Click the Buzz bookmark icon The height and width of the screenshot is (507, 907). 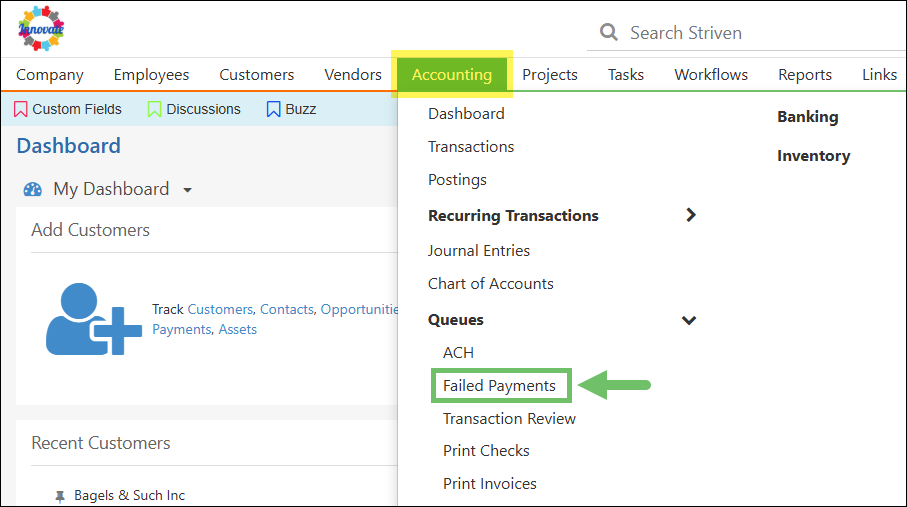click(274, 109)
